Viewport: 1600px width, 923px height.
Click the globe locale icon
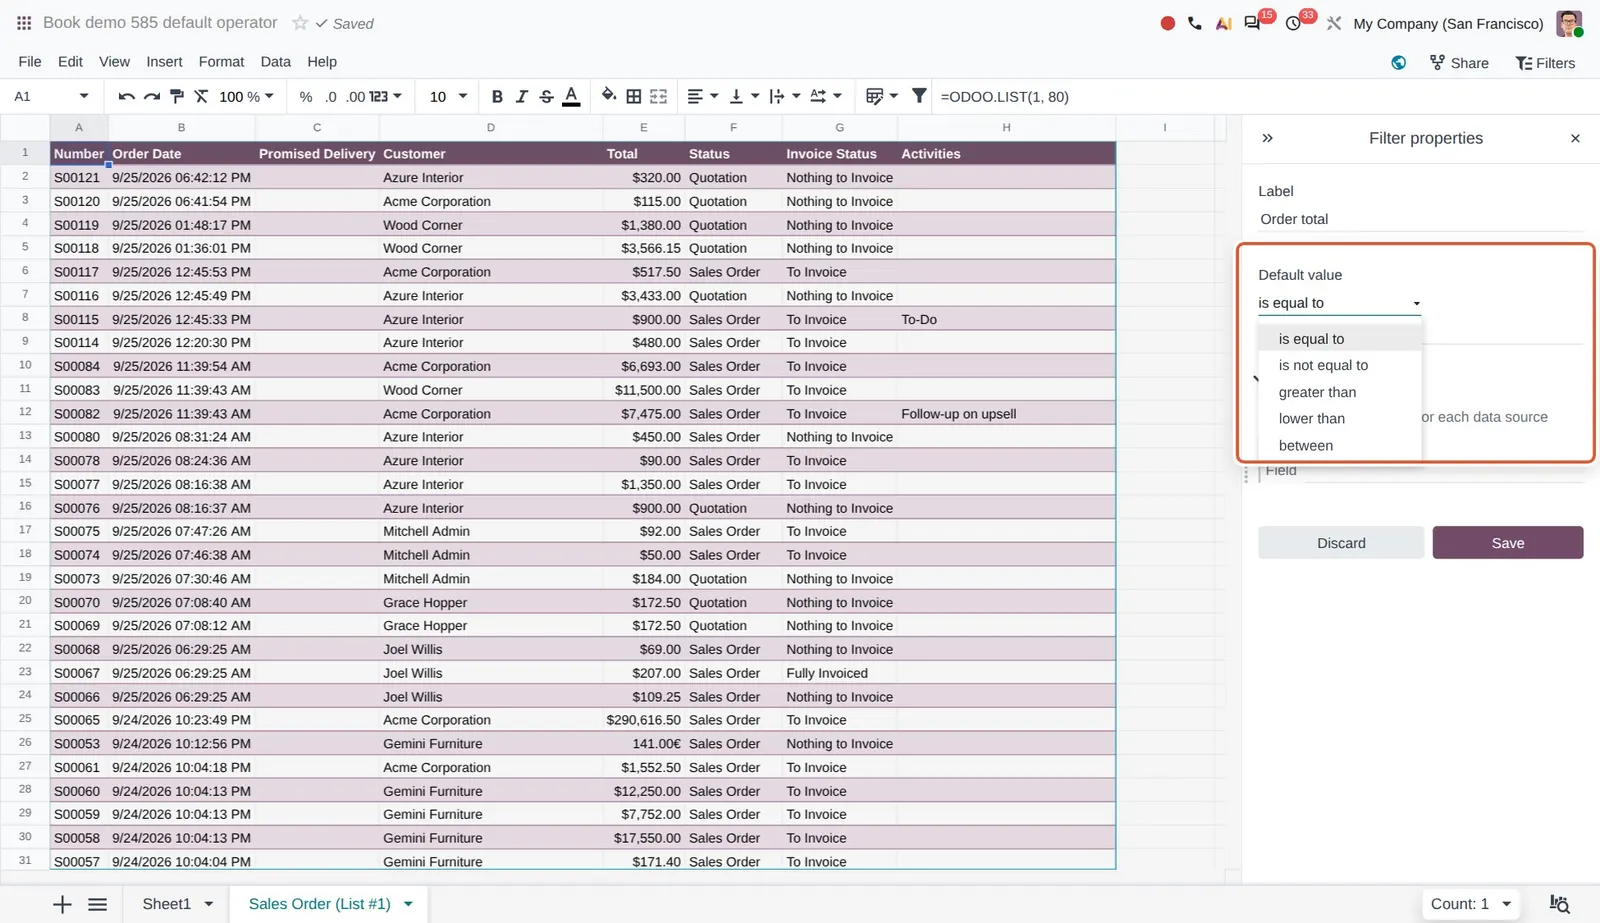tap(1399, 63)
